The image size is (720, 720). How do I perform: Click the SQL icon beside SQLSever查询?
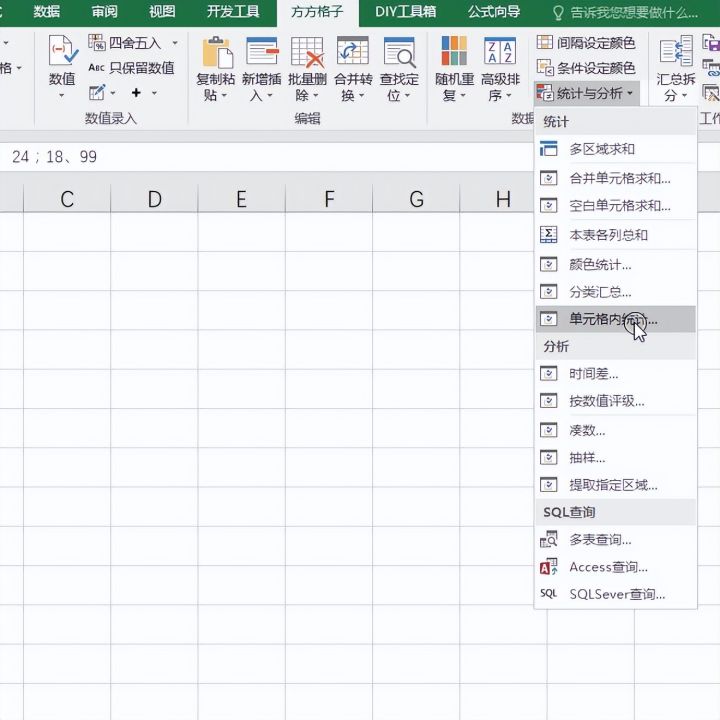548,594
